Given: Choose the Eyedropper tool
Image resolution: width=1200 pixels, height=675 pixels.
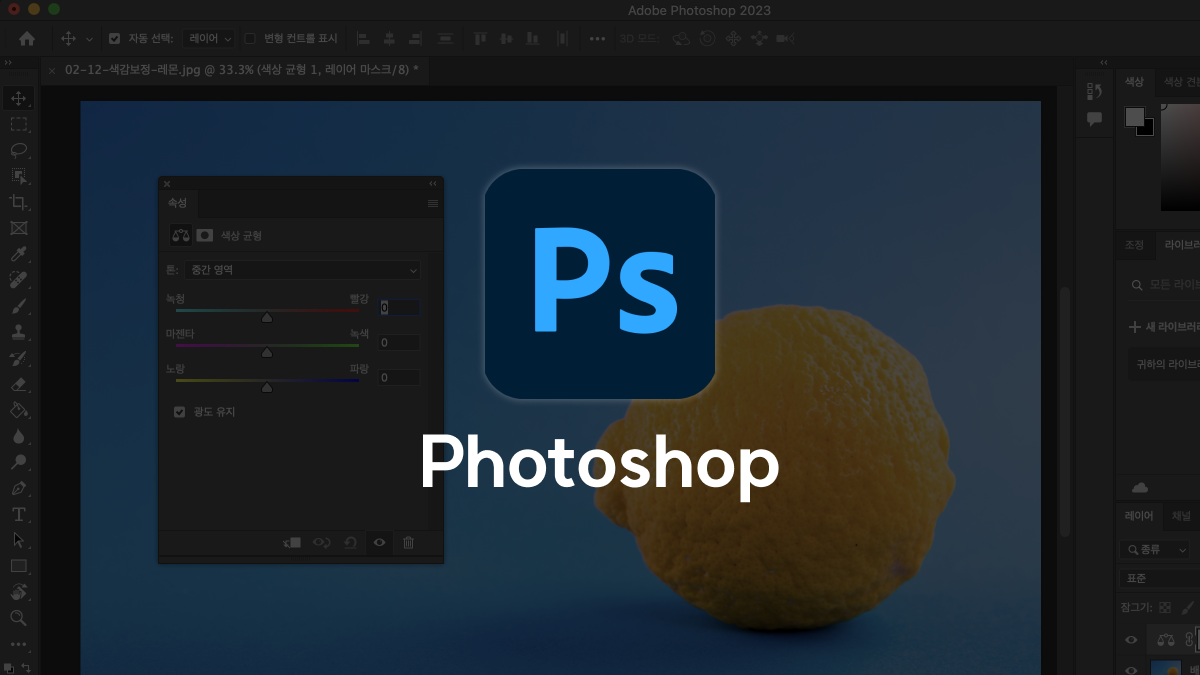Looking at the screenshot, I should (x=18, y=254).
